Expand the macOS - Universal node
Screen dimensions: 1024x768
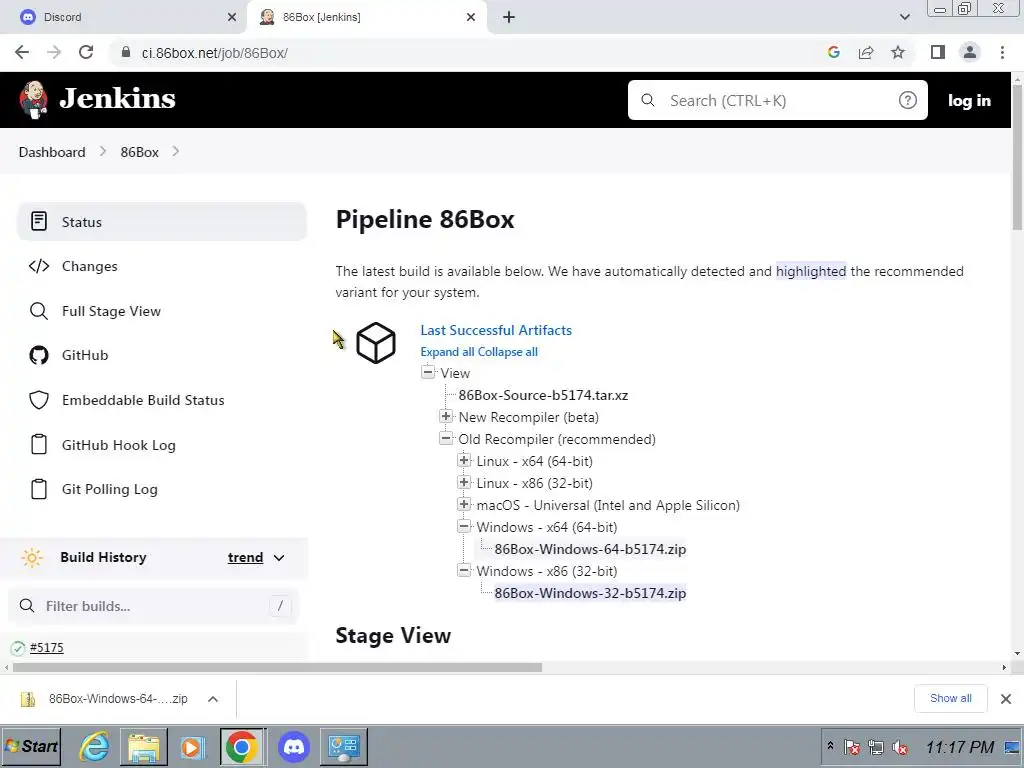pos(464,504)
